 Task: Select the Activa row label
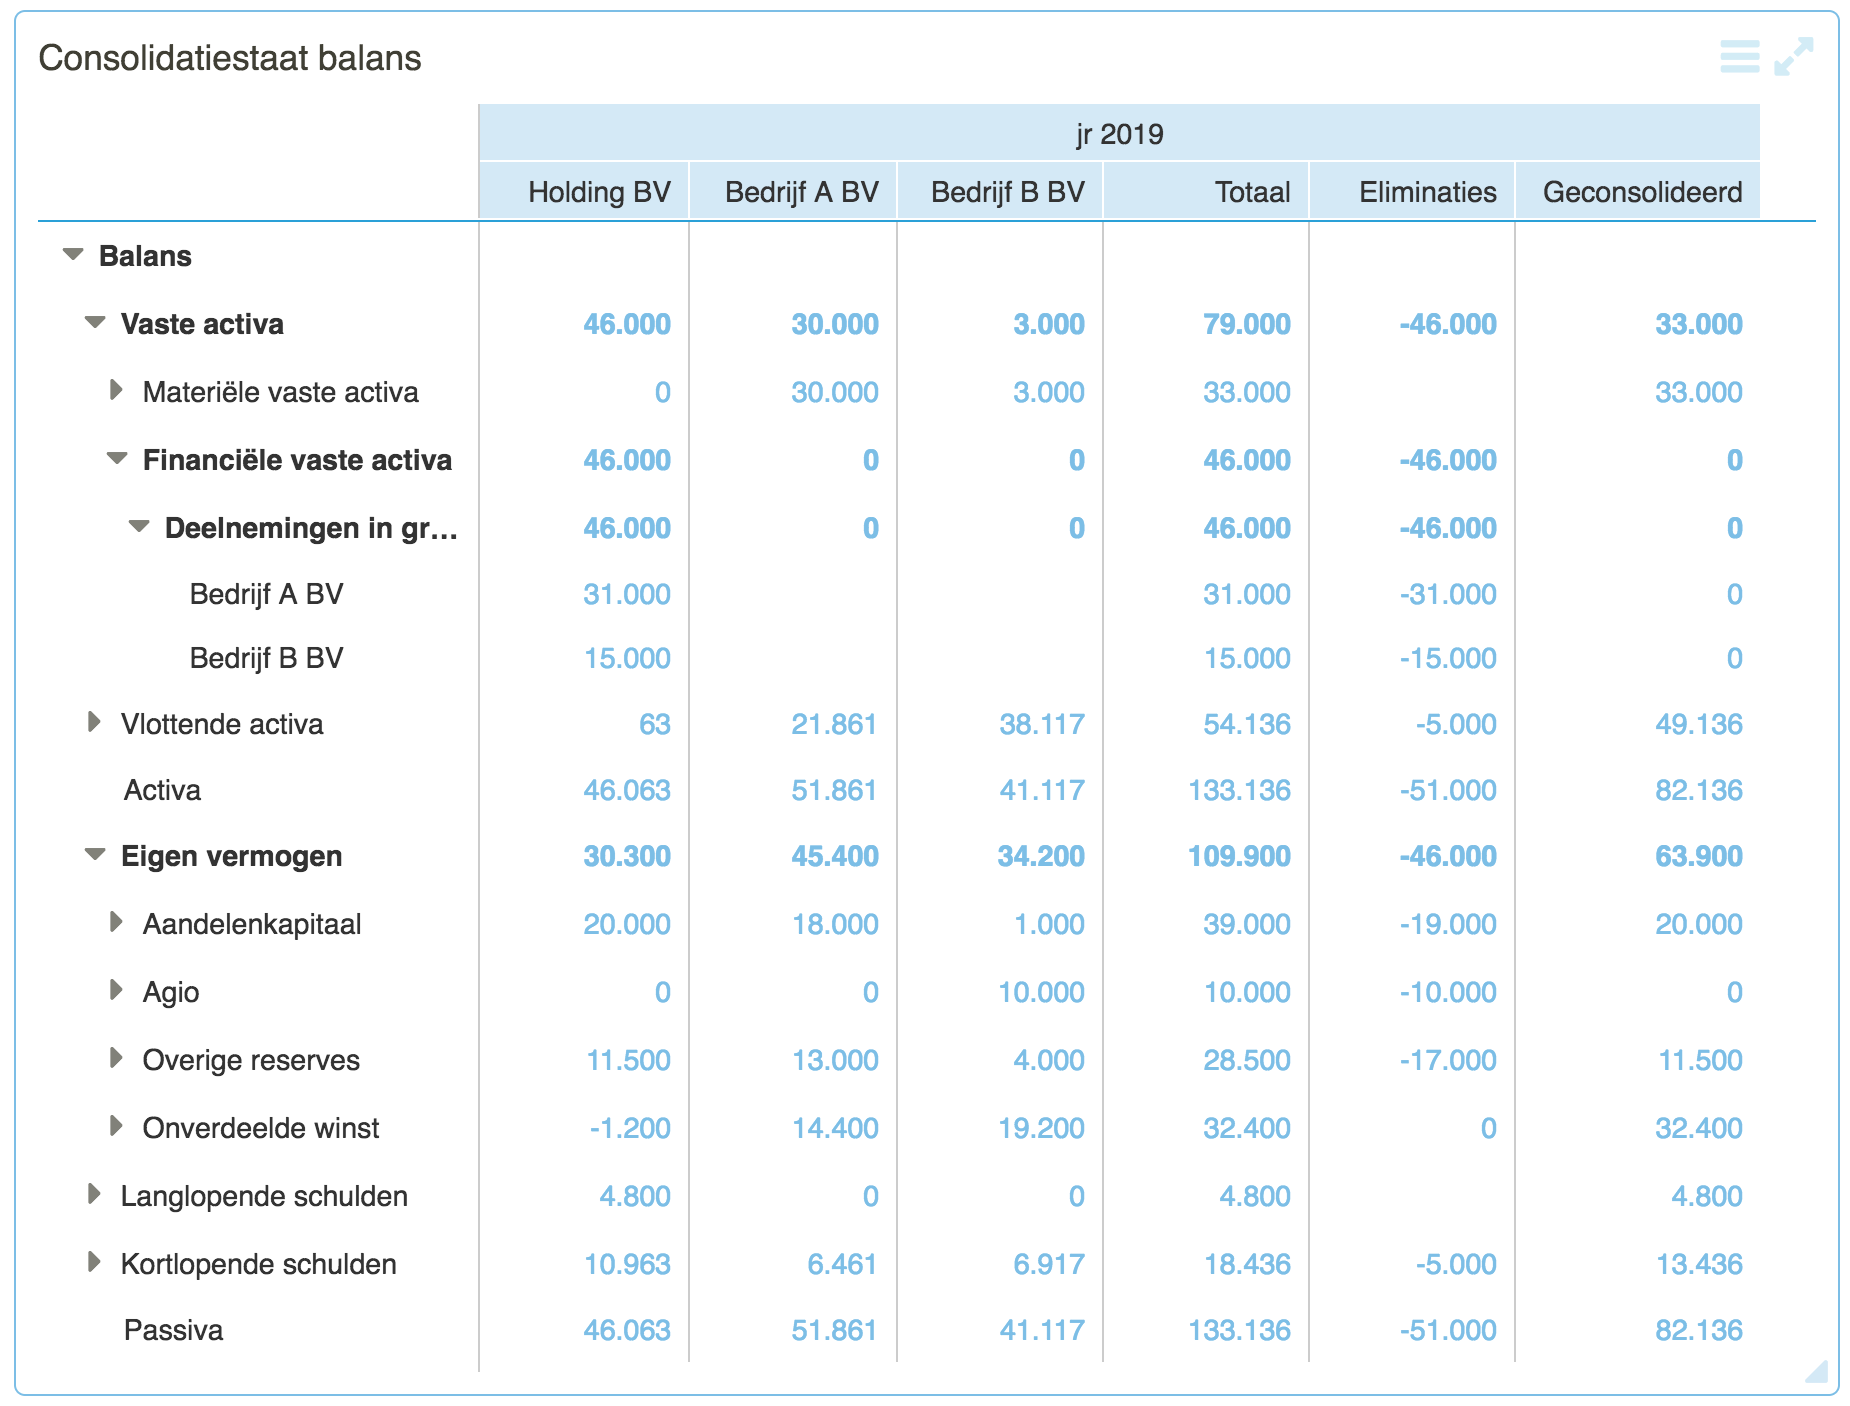(162, 790)
